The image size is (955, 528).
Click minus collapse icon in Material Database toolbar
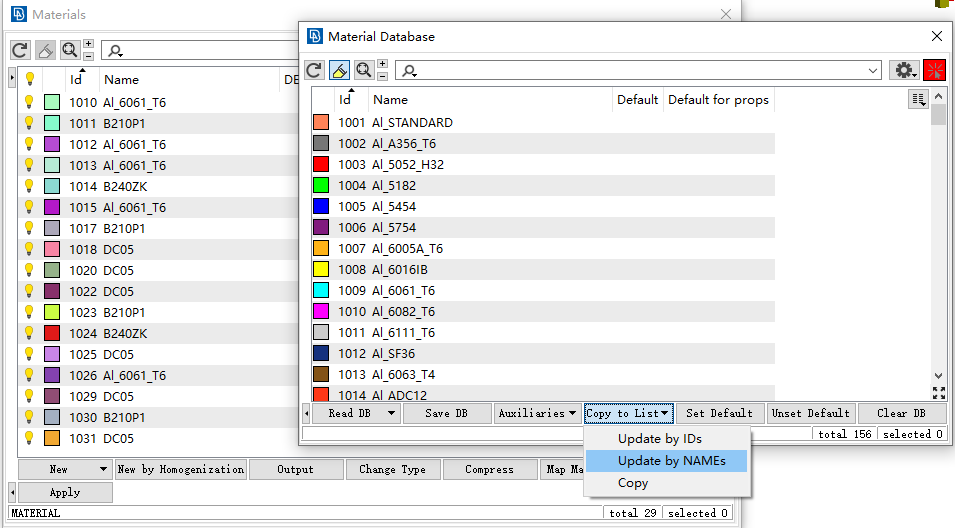click(382, 76)
